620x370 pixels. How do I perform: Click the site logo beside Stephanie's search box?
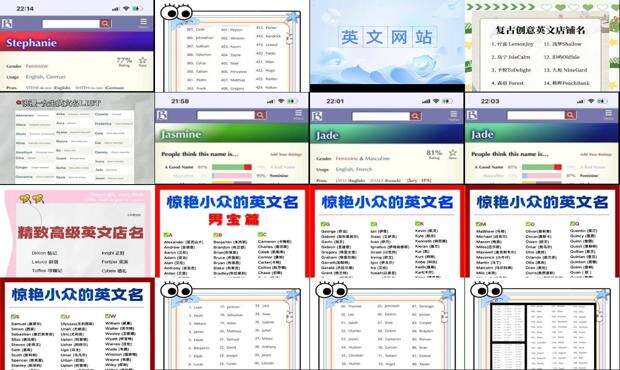coord(7,24)
